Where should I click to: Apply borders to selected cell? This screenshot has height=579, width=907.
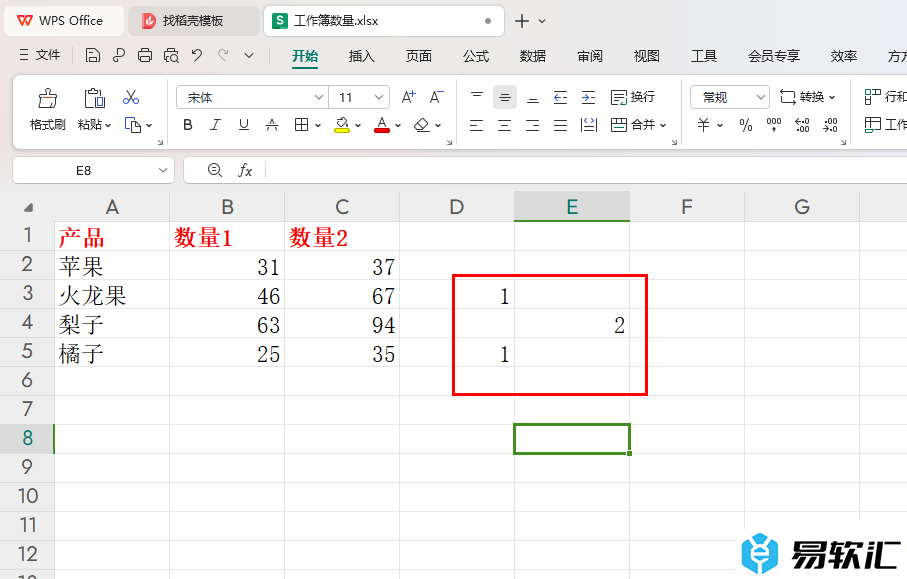tap(301, 125)
